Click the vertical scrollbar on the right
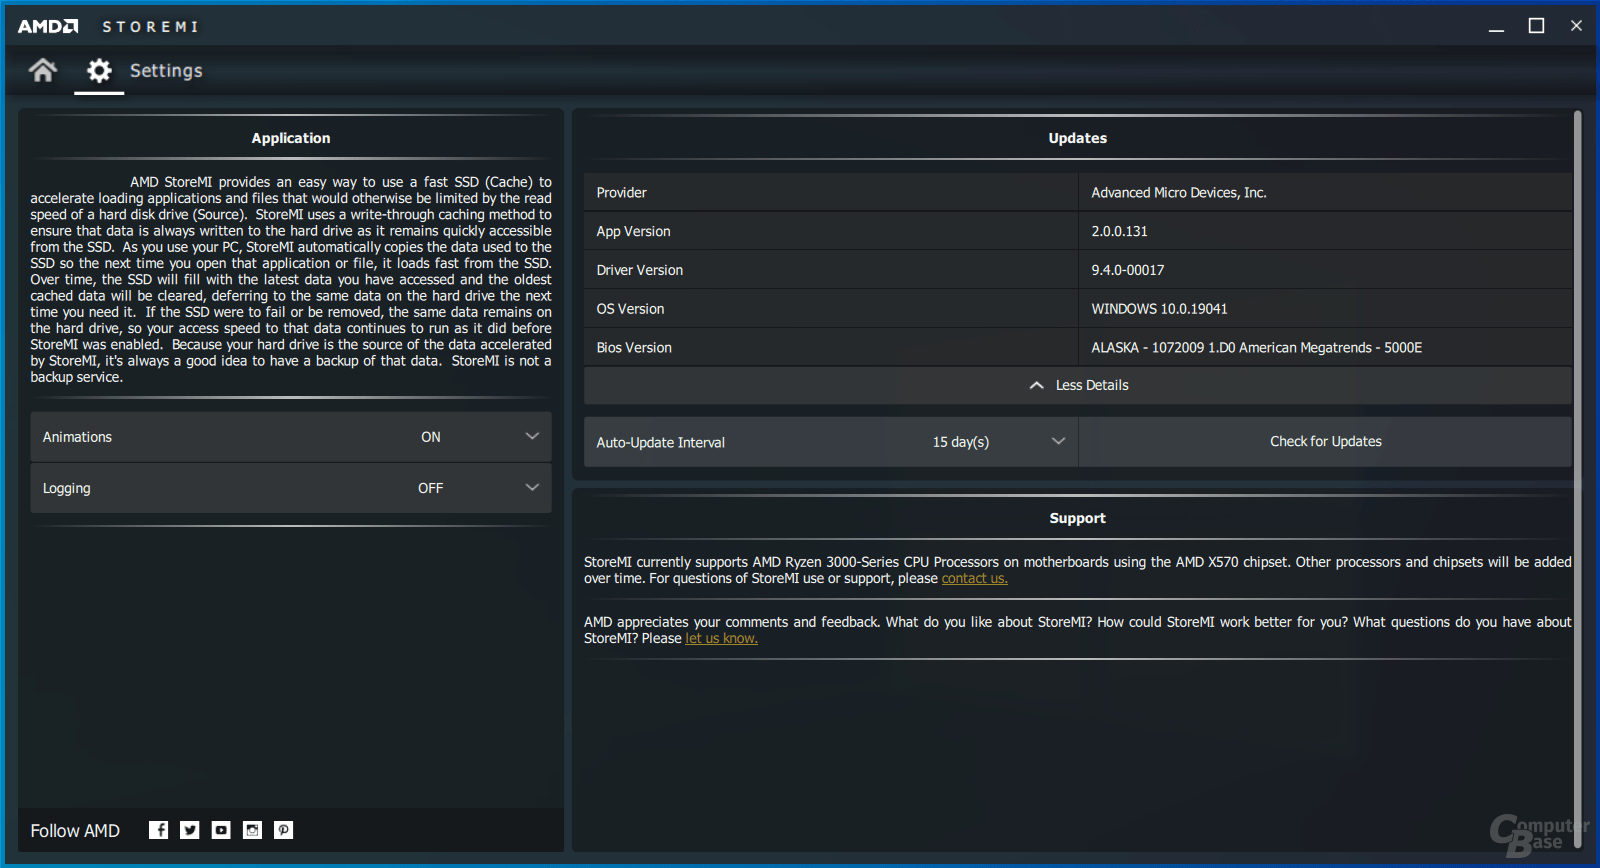Screen dimensions: 1600x868 click(x=1578, y=480)
